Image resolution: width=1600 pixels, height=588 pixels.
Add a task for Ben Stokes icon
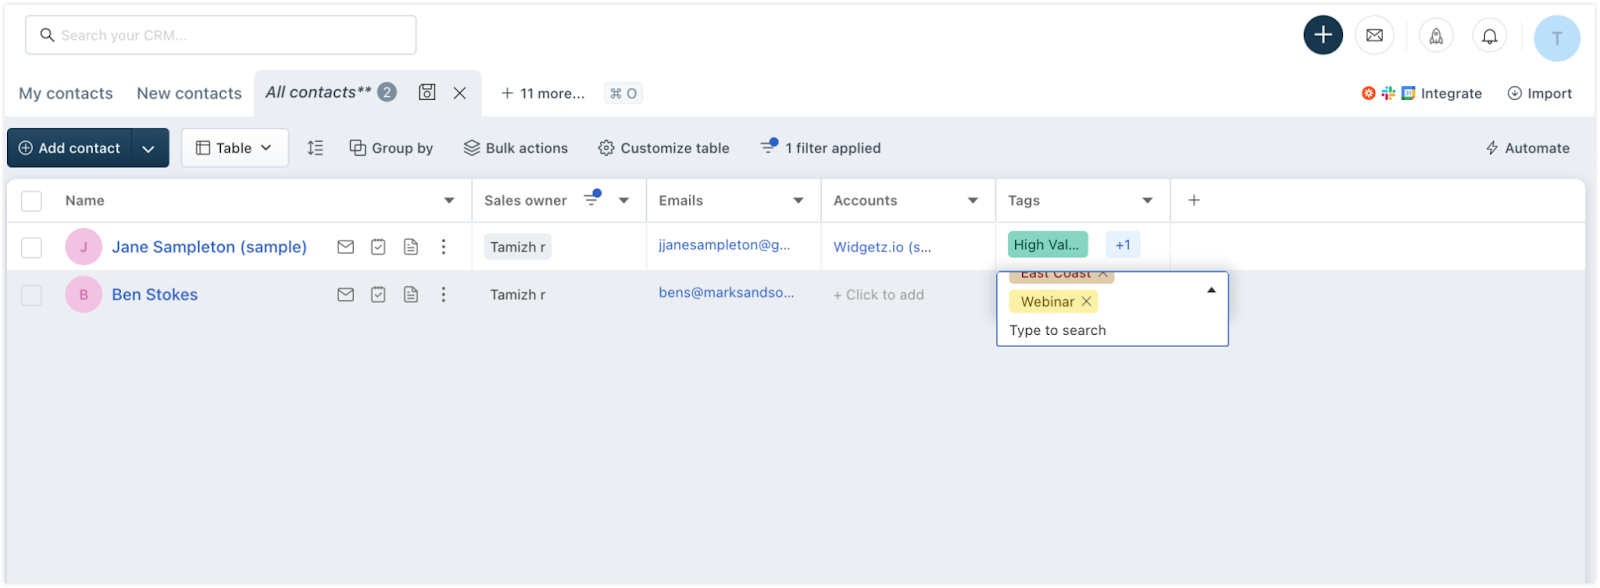click(x=378, y=295)
